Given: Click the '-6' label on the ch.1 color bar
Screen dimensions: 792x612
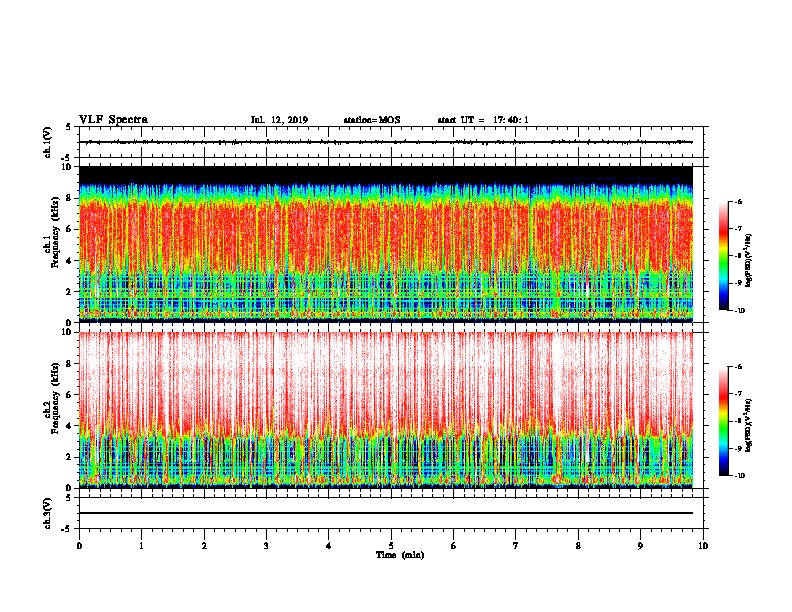Looking at the screenshot, I should coord(738,201).
